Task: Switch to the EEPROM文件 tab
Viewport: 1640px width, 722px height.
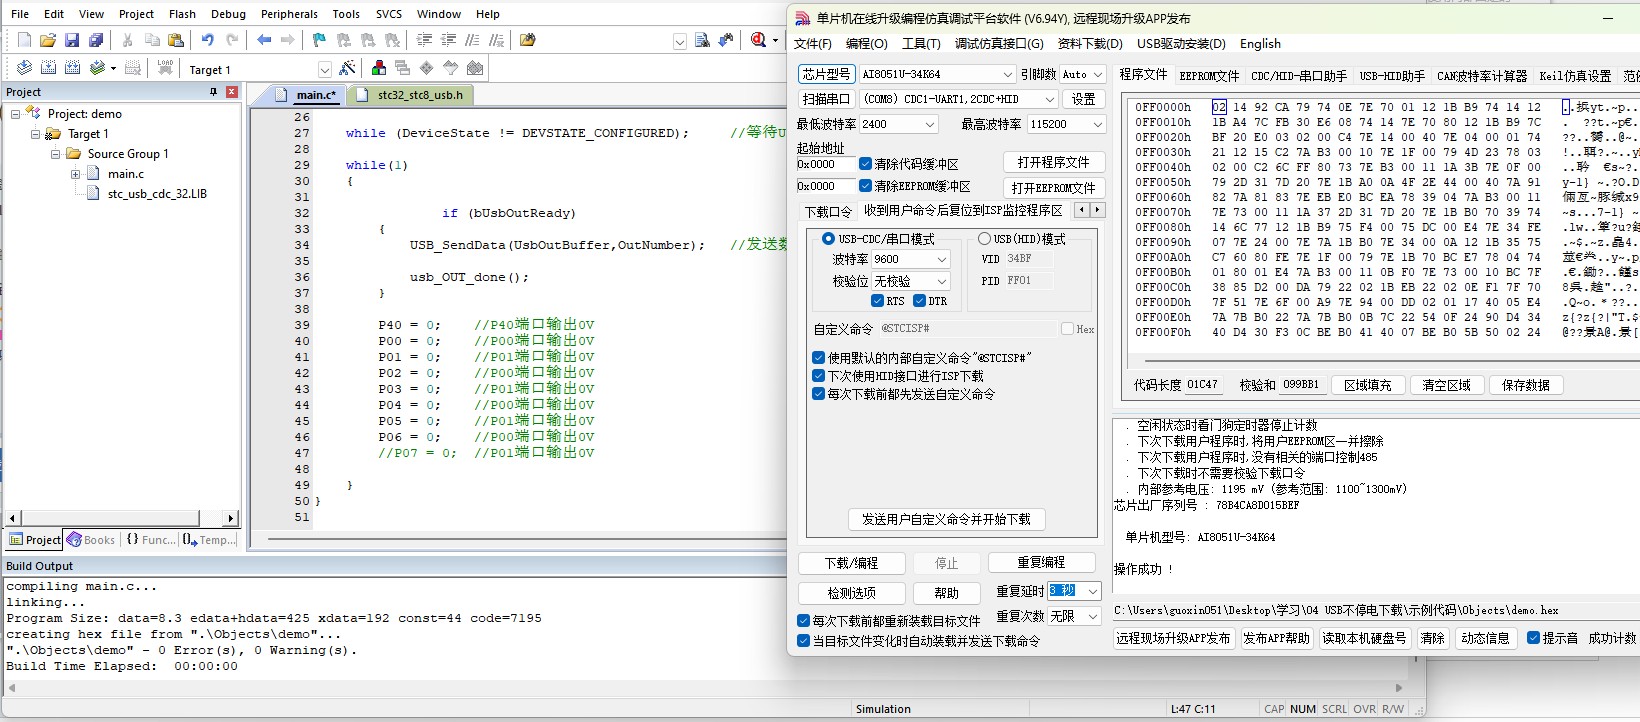Action: pos(1209,76)
